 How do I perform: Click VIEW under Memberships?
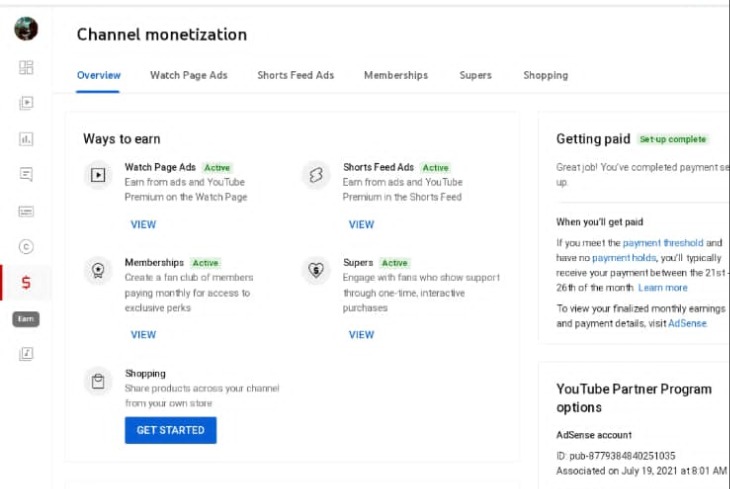pyautogui.click(x=143, y=335)
